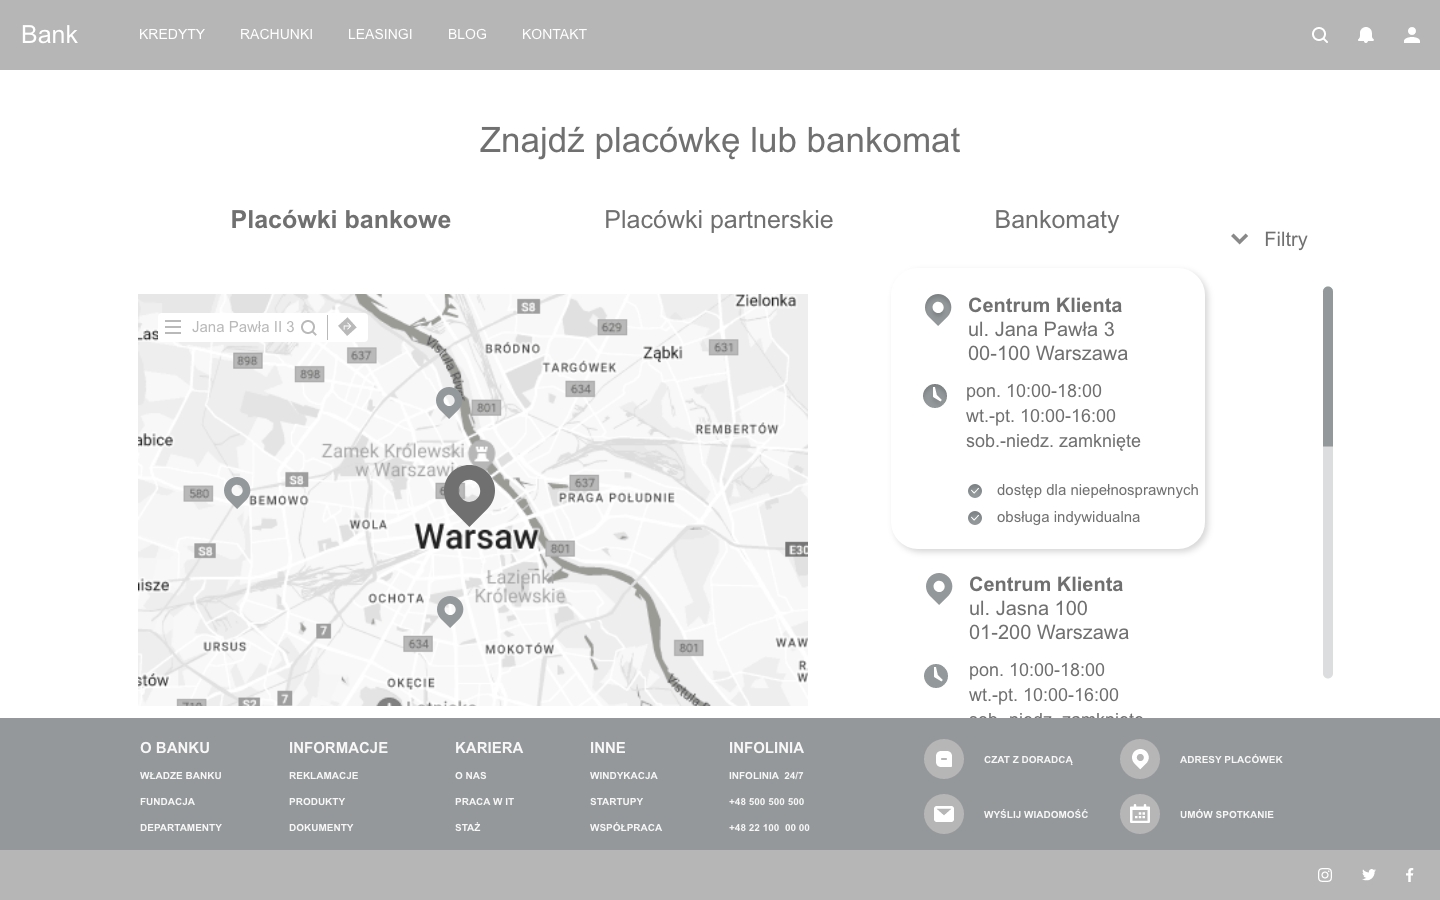Click the Jana Pawła II 3 map search field
Screen dimensions: 1440x900
point(243,327)
